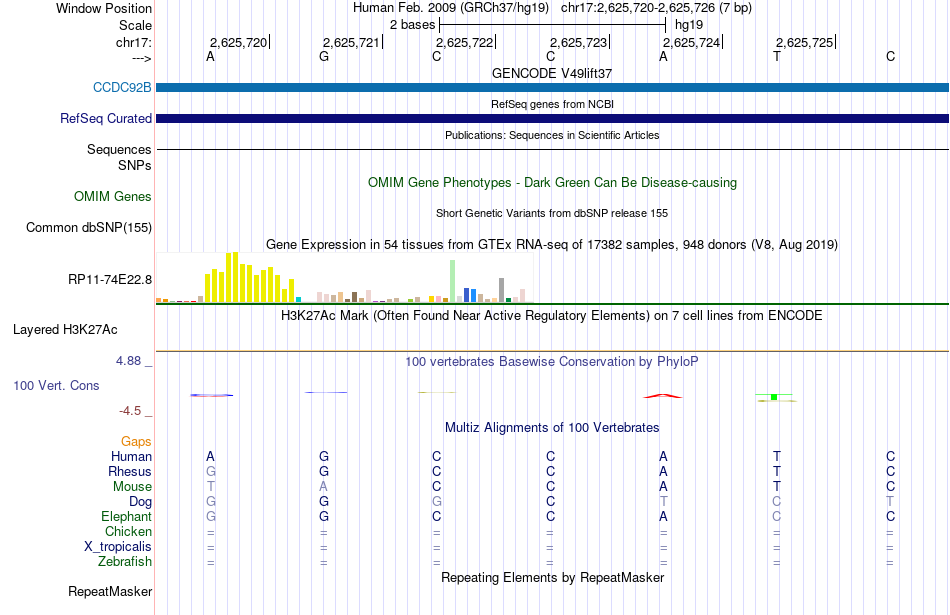Click the green PhyloP conservation marker
The width and height of the screenshot is (950, 615).
coord(774,397)
